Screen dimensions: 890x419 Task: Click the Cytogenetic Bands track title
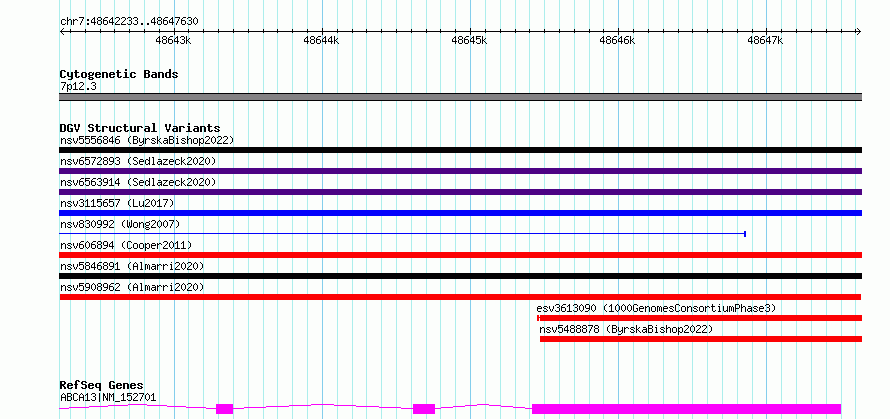[119, 74]
